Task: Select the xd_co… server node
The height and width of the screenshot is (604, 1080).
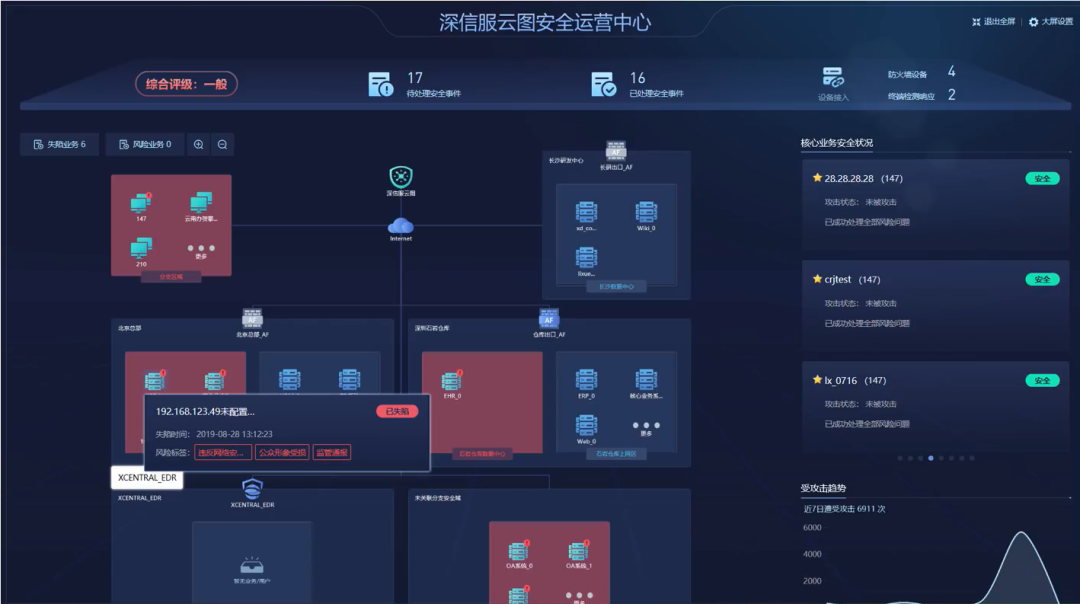Action: coord(586,211)
